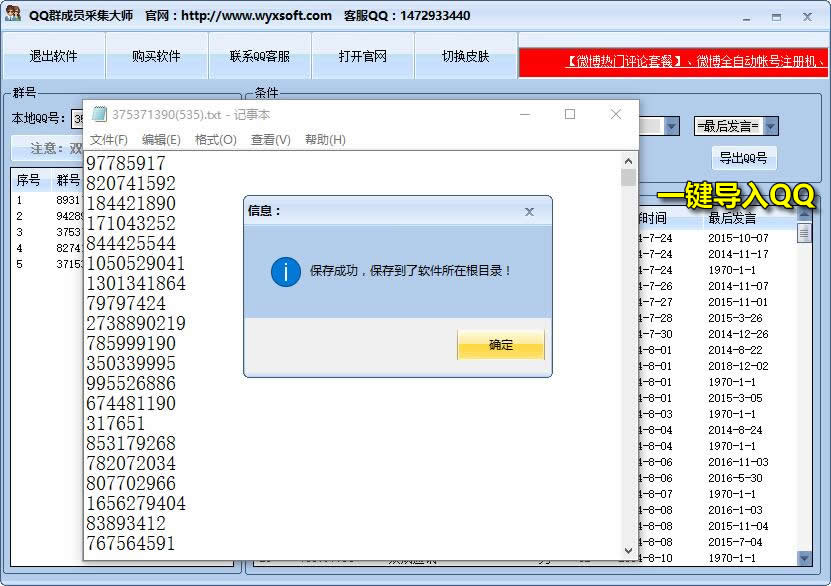
Task: Click the line 853179268 in Notepad
Action: click(x=131, y=443)
